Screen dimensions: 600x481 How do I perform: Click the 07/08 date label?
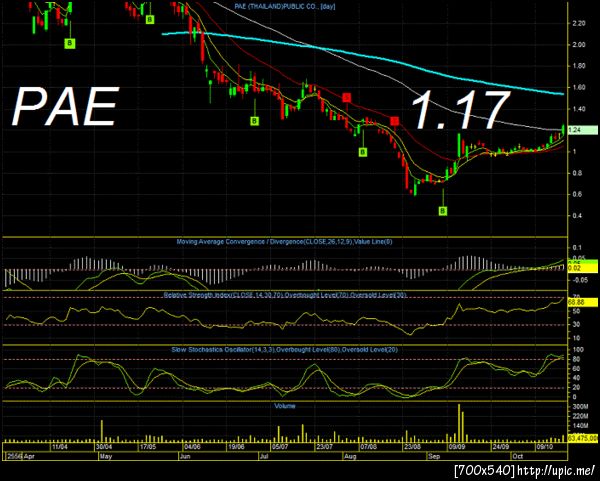click(x=368, y=447)
